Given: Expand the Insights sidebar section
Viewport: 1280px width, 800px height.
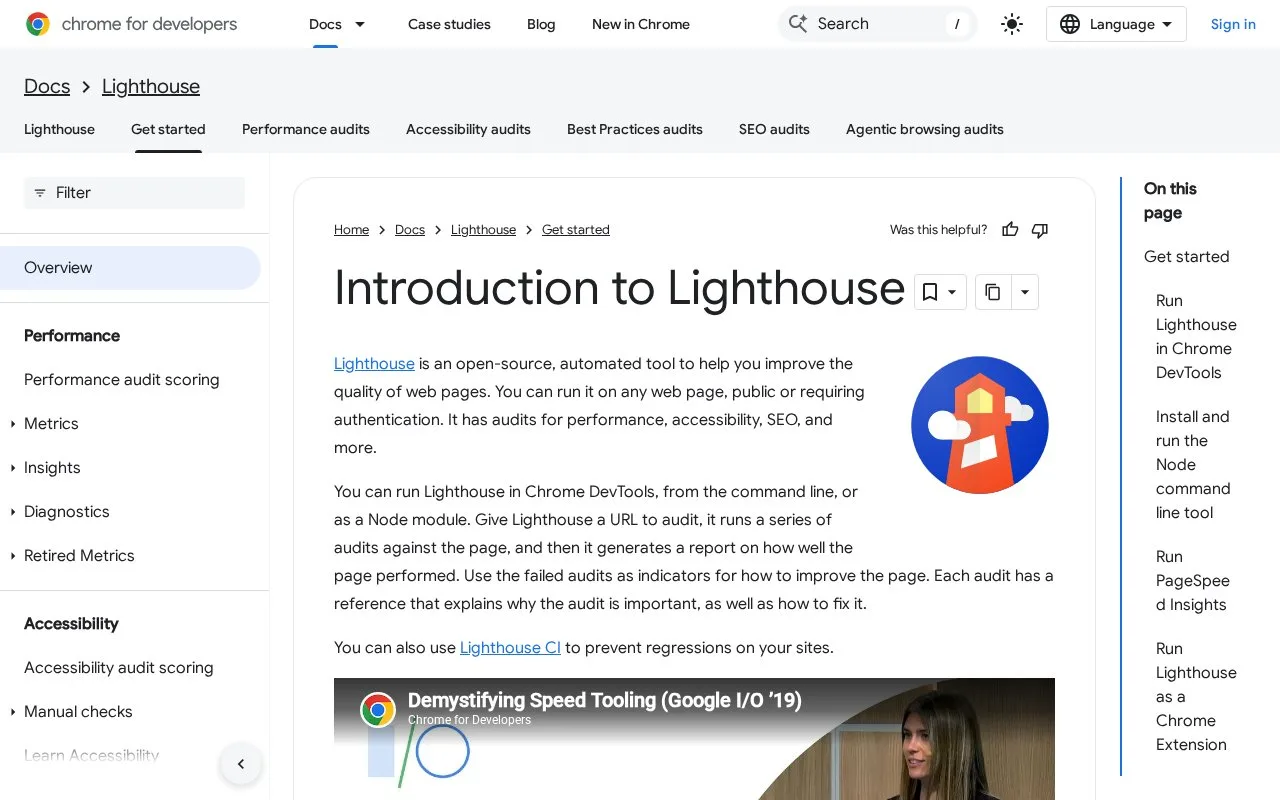Looking at the screenshot, I should [x=13, y=468].
